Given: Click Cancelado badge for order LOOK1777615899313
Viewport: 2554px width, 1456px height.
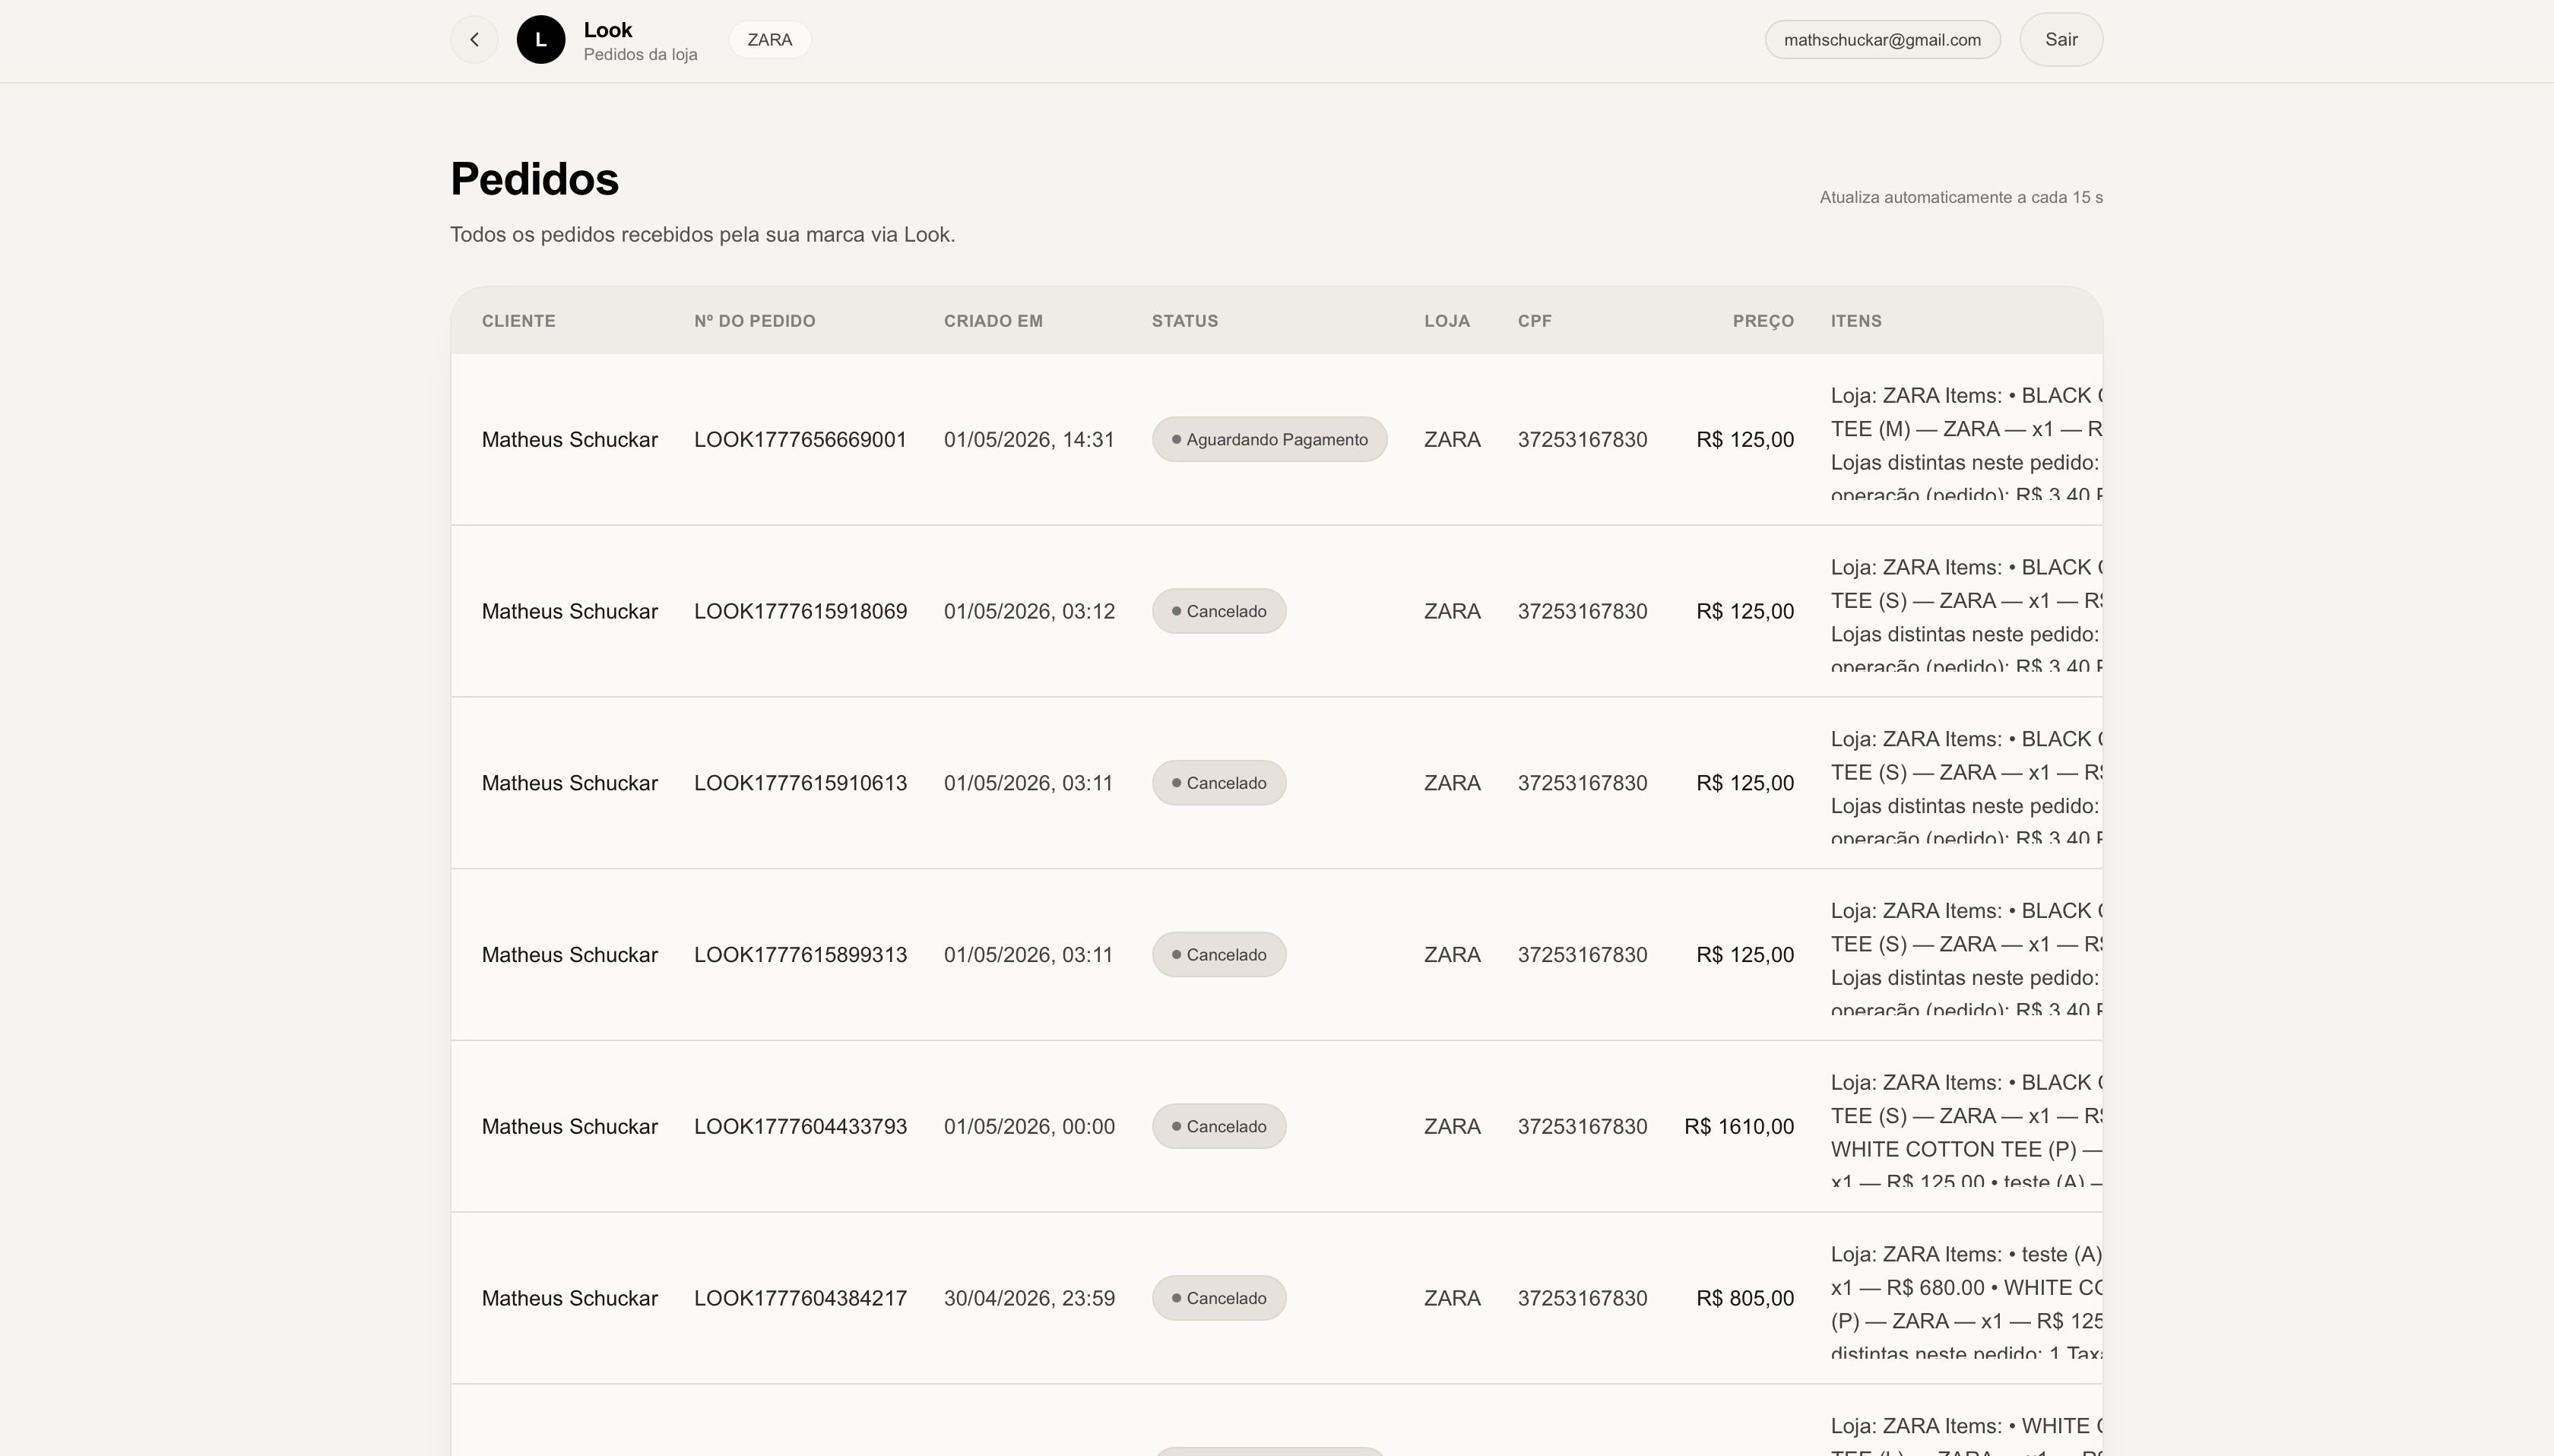Looking at the screenshot, I should point(1219,955).
